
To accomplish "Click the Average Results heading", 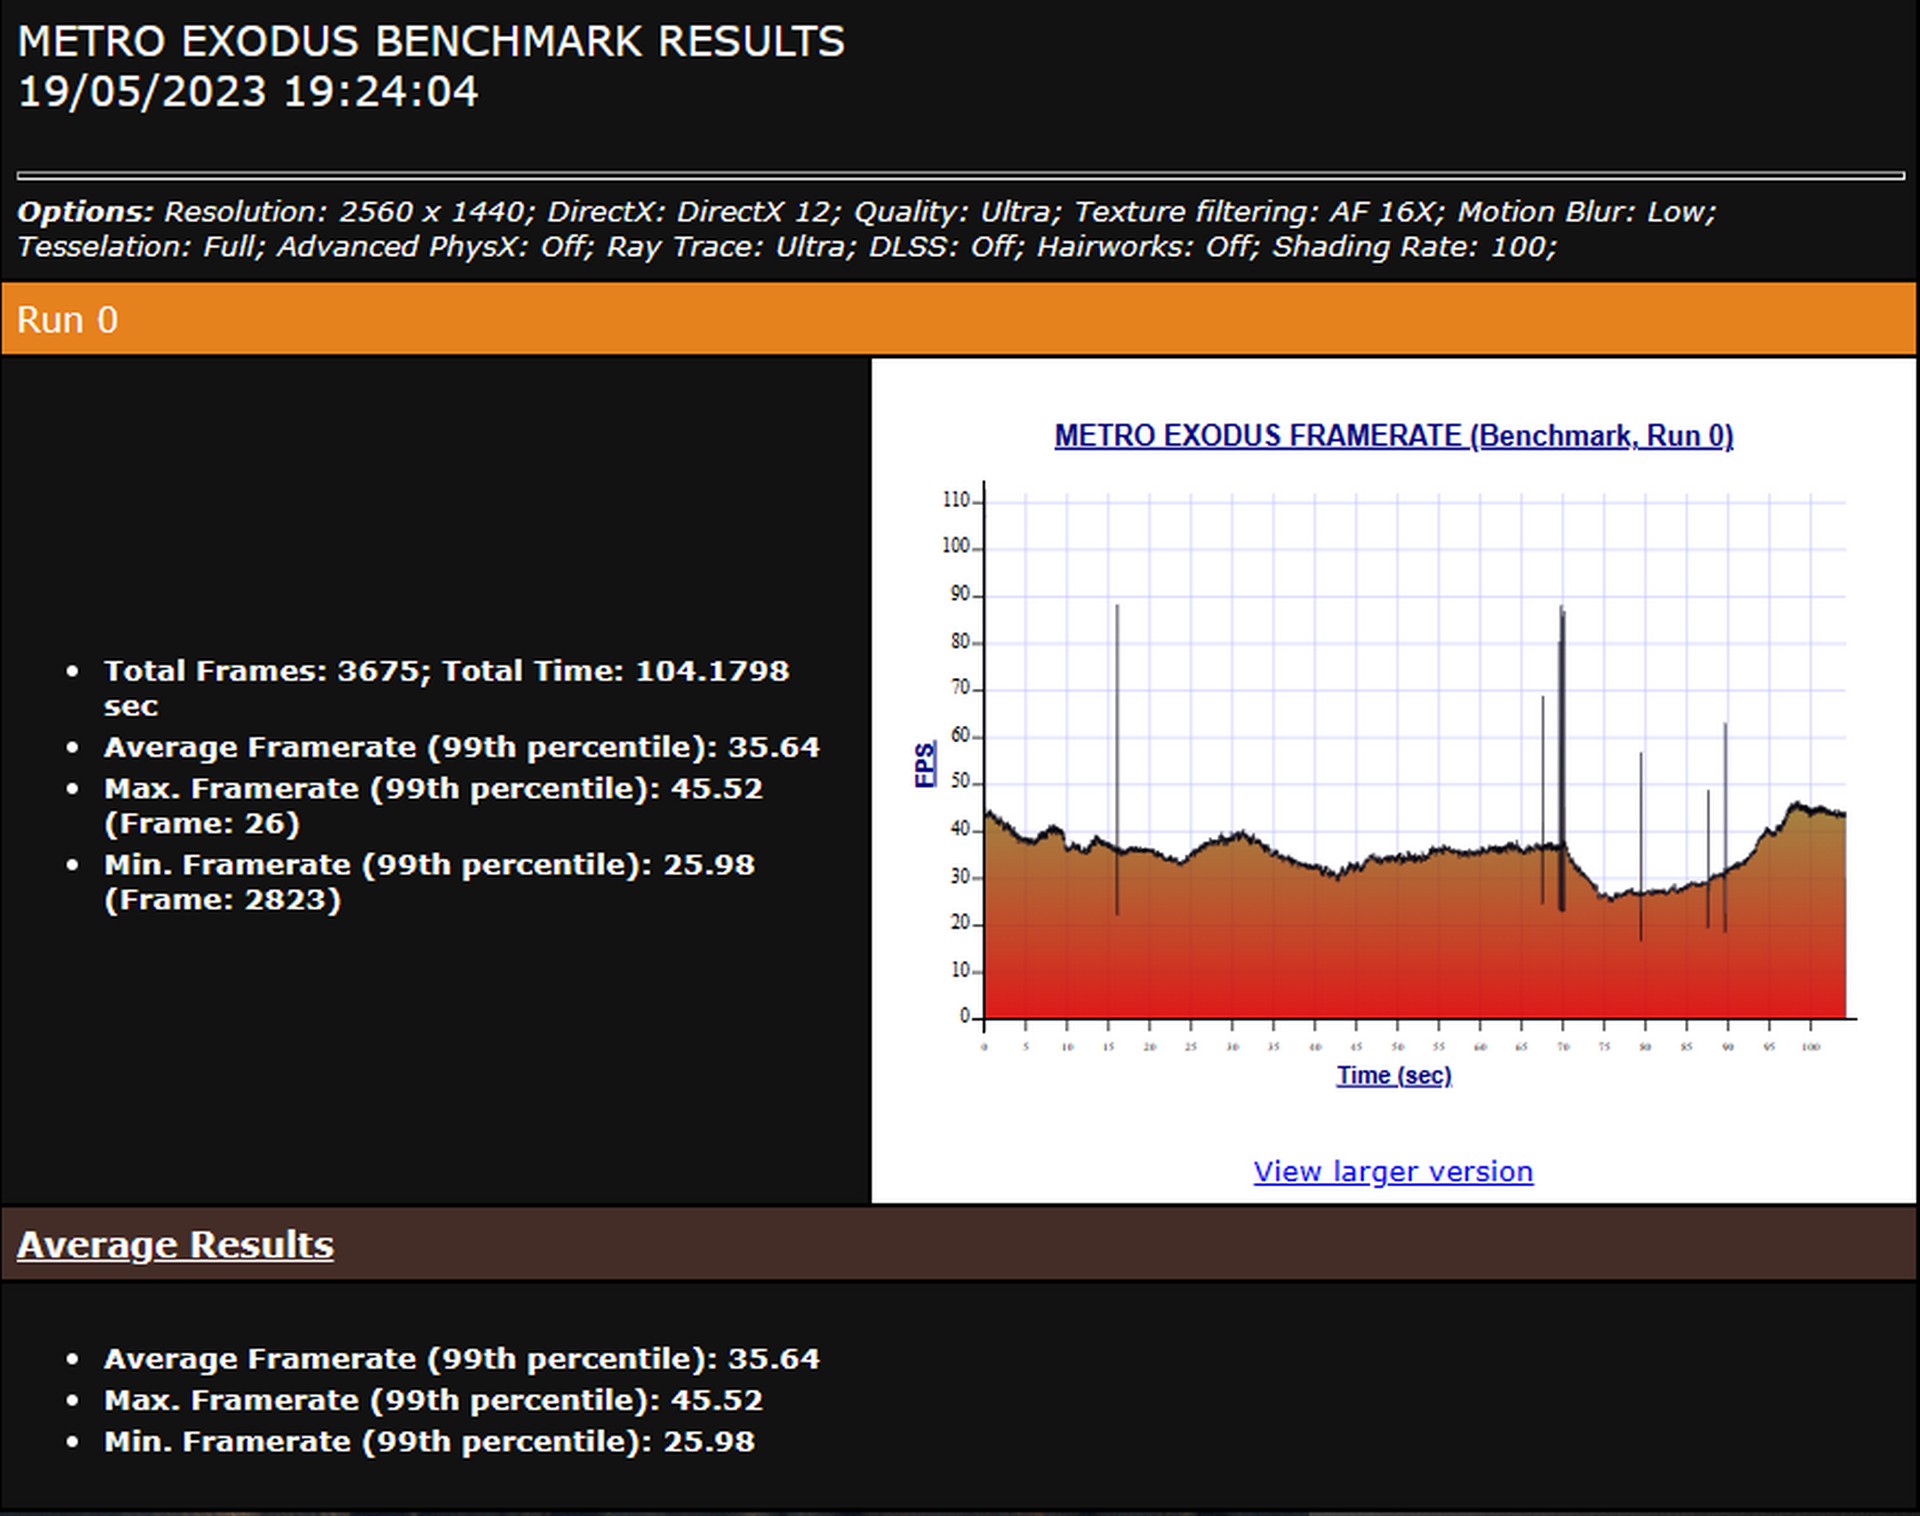I will click(175, 1244).
